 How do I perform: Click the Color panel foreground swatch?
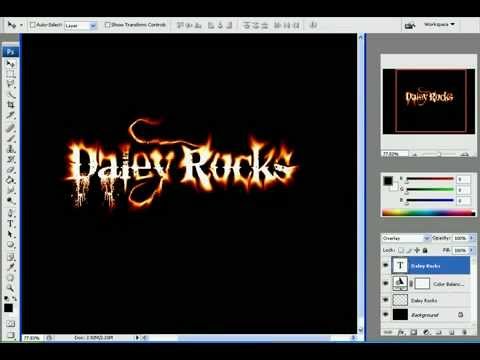[388, 181]
